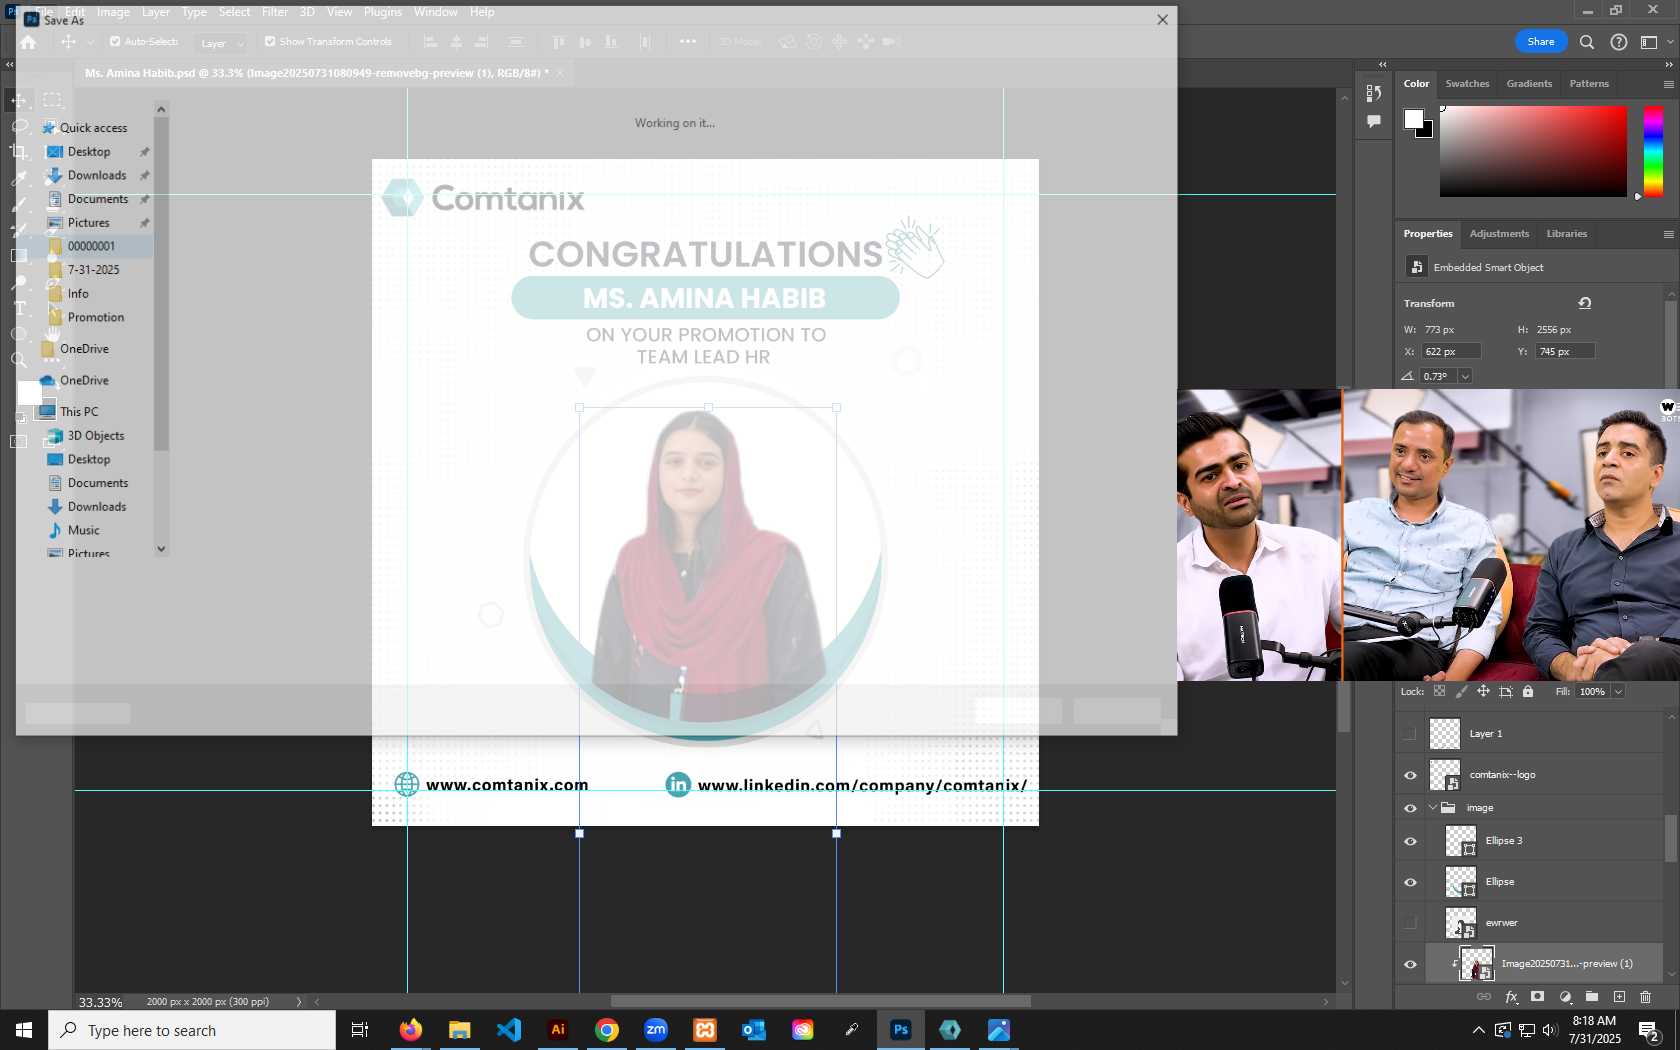Open Firefox from the taskbar
Image resolution: width=1680 pixels, height=1050 pixels.
pos(410,1030)
